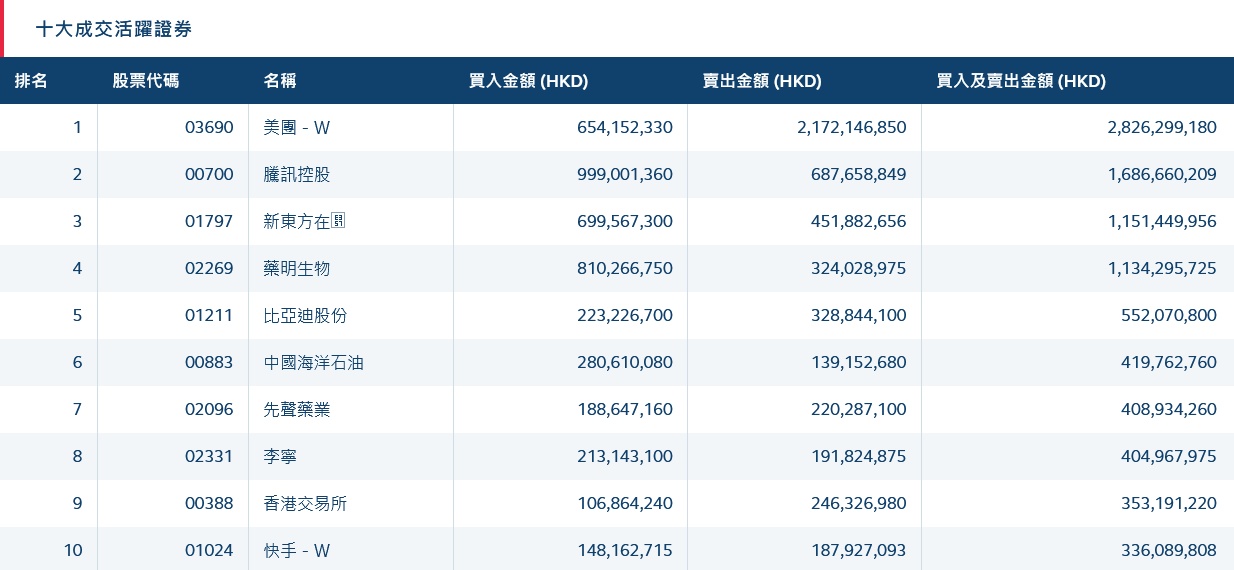The height and width of the screenshot is (570, 1234).
Task: Select stock code 00388
Action: (209, 503)
